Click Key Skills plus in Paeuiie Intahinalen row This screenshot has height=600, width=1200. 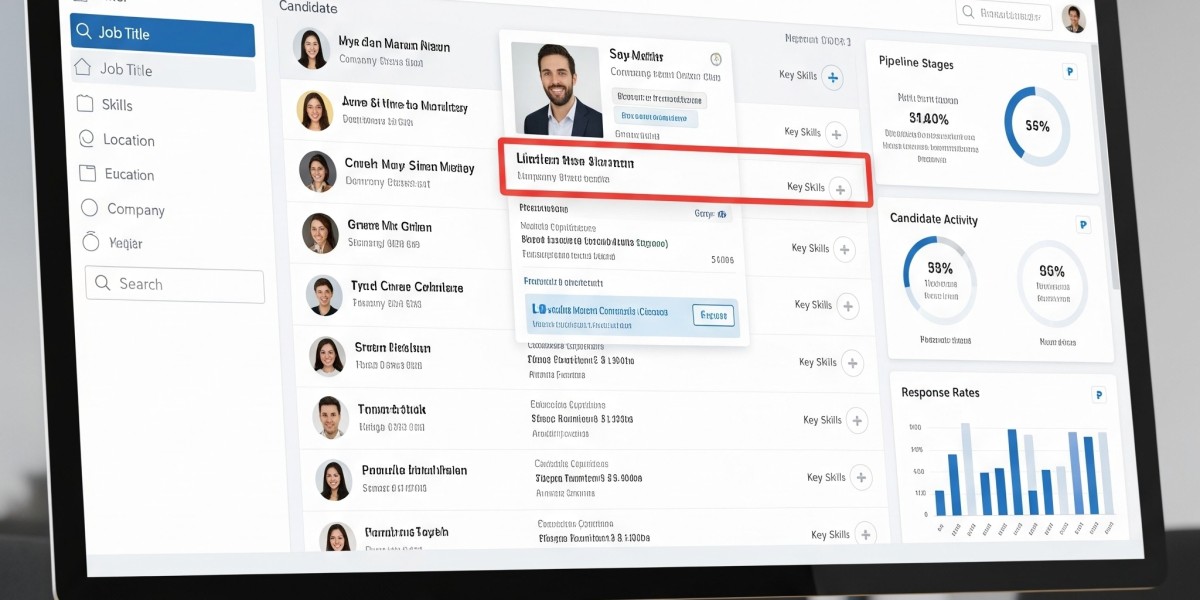861,478
